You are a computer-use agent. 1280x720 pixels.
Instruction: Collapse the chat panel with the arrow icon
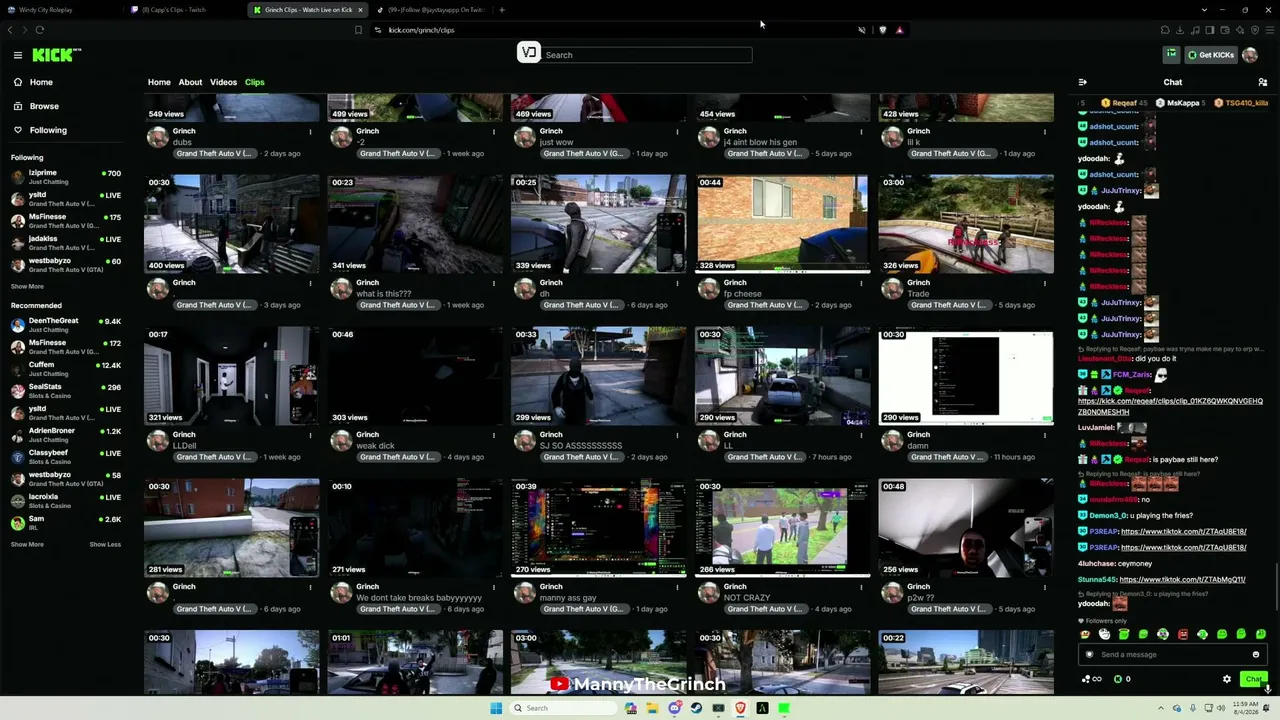(1082, 82)
